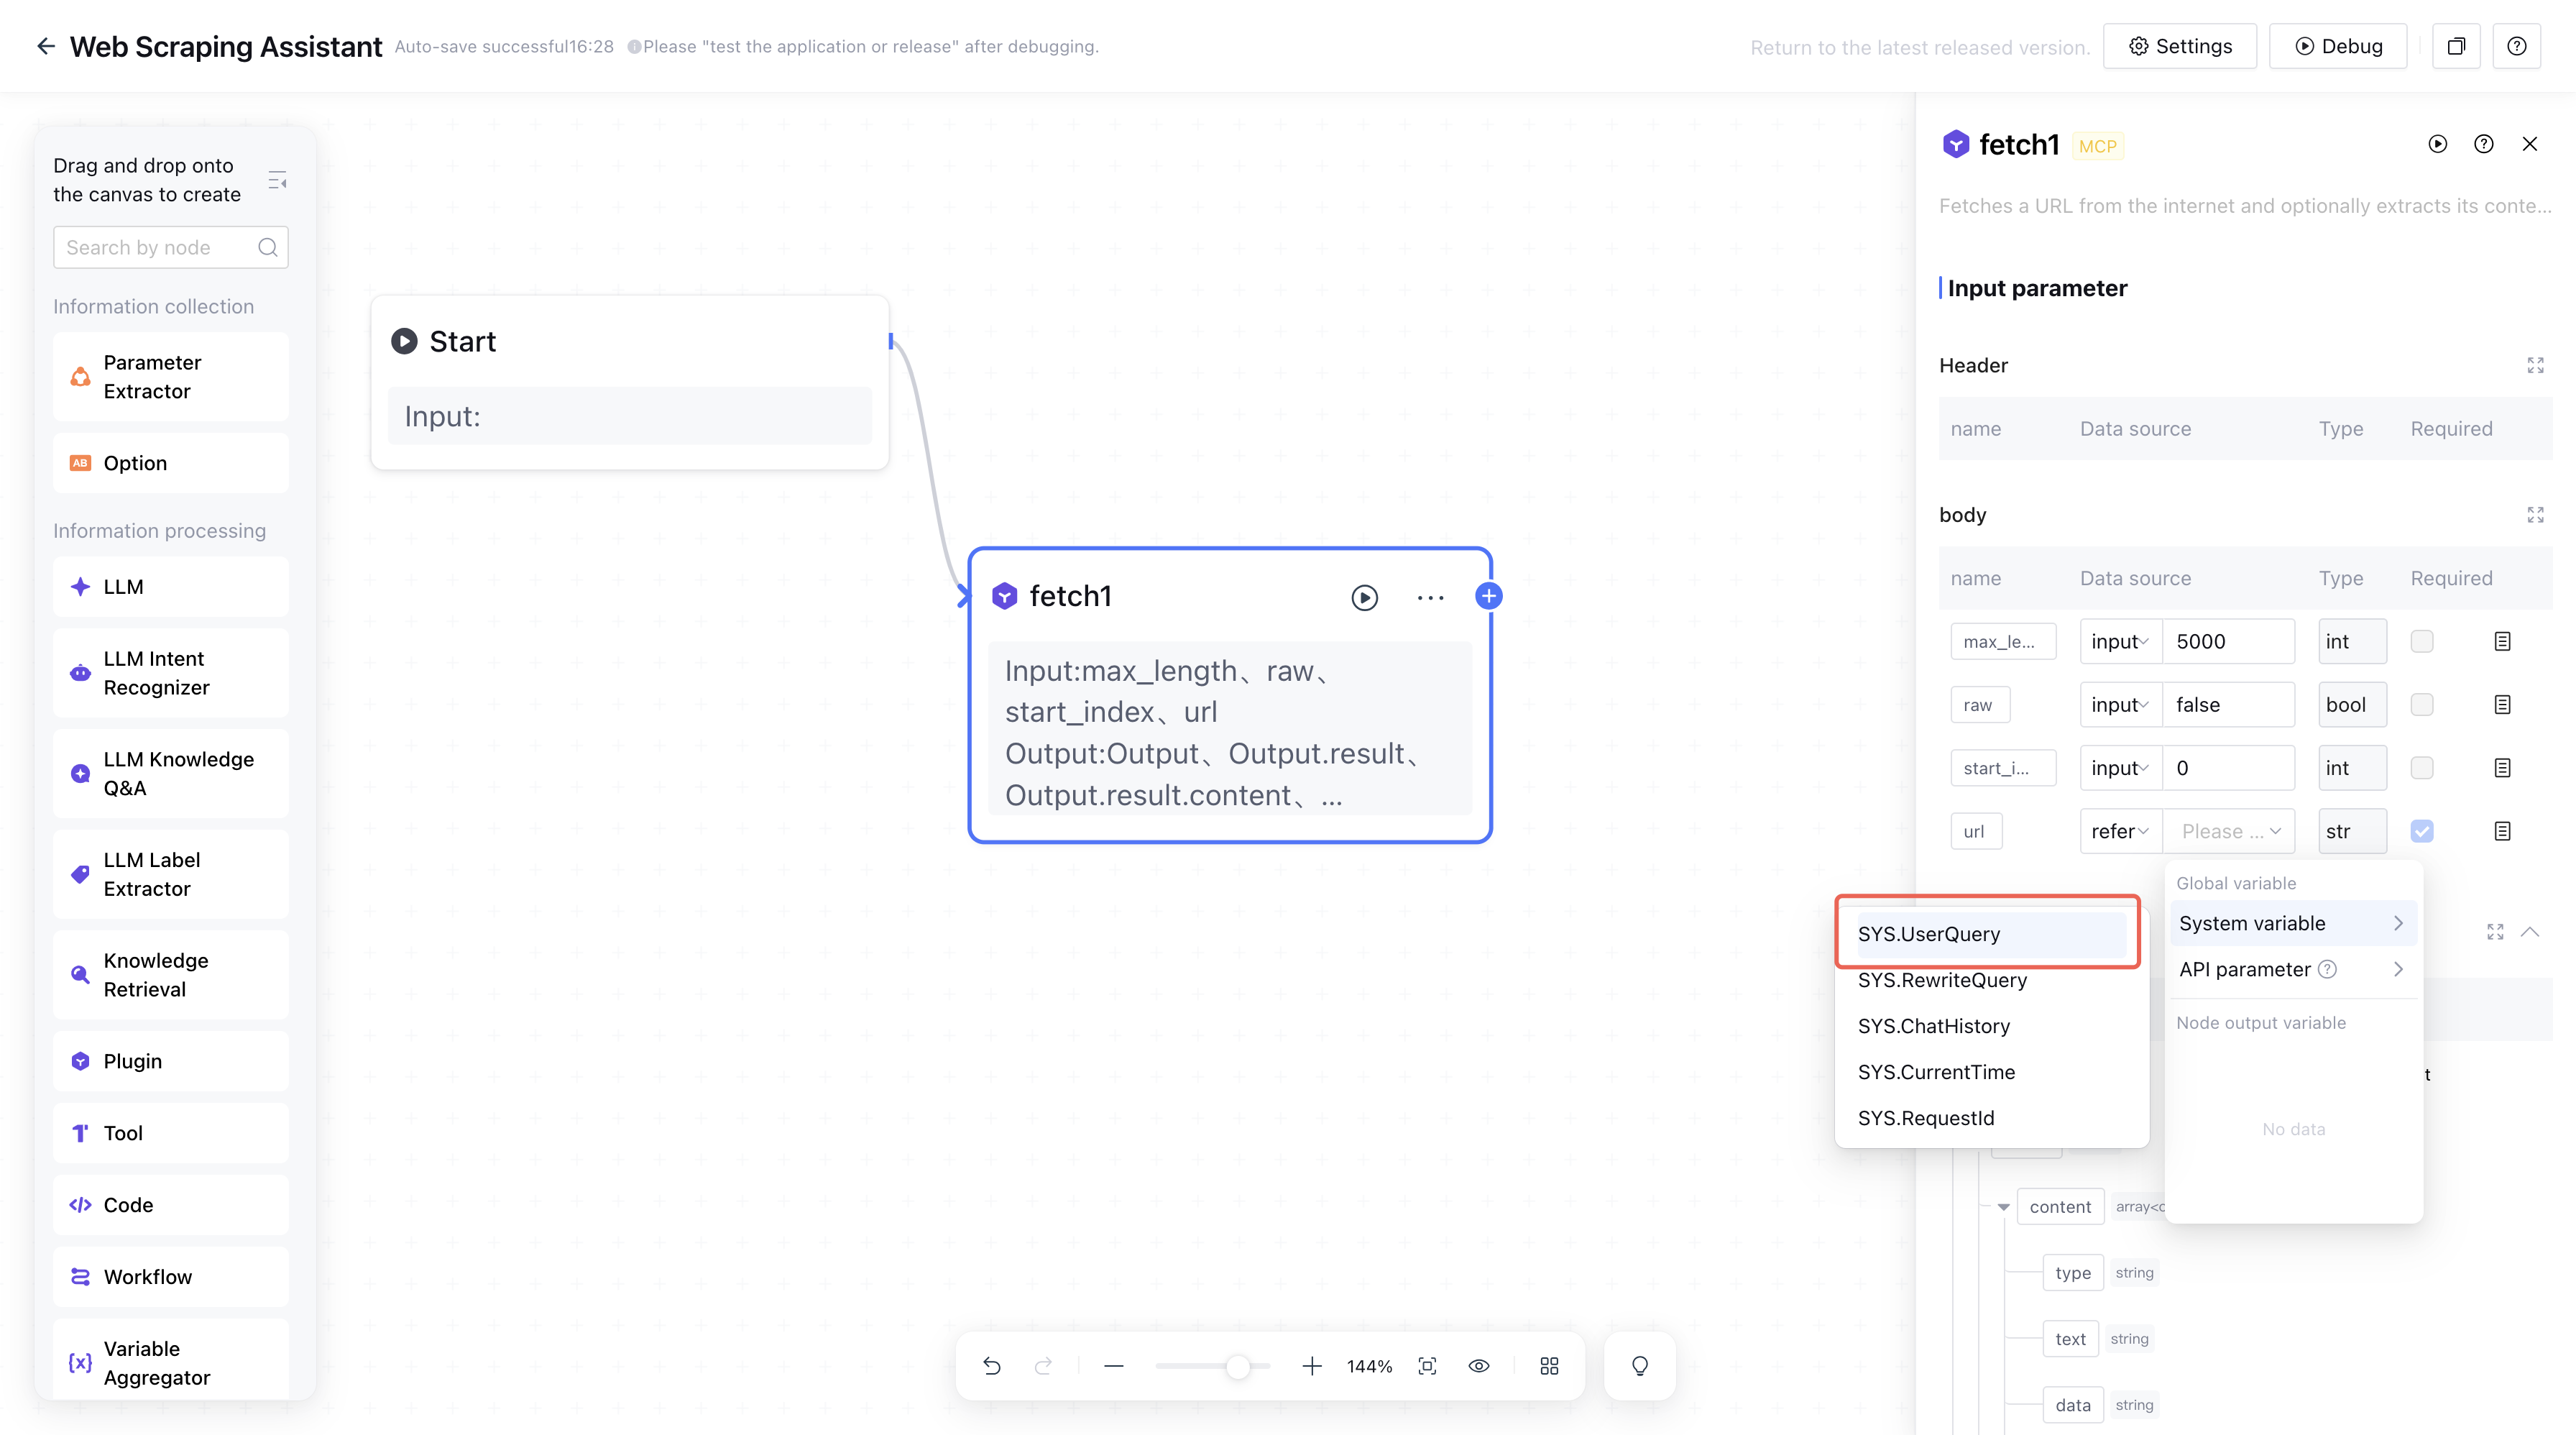Viewport: 2576px width, 1435px height.
Task: Click the canvas zoom slider handle
Action: pos(1237,1366)
